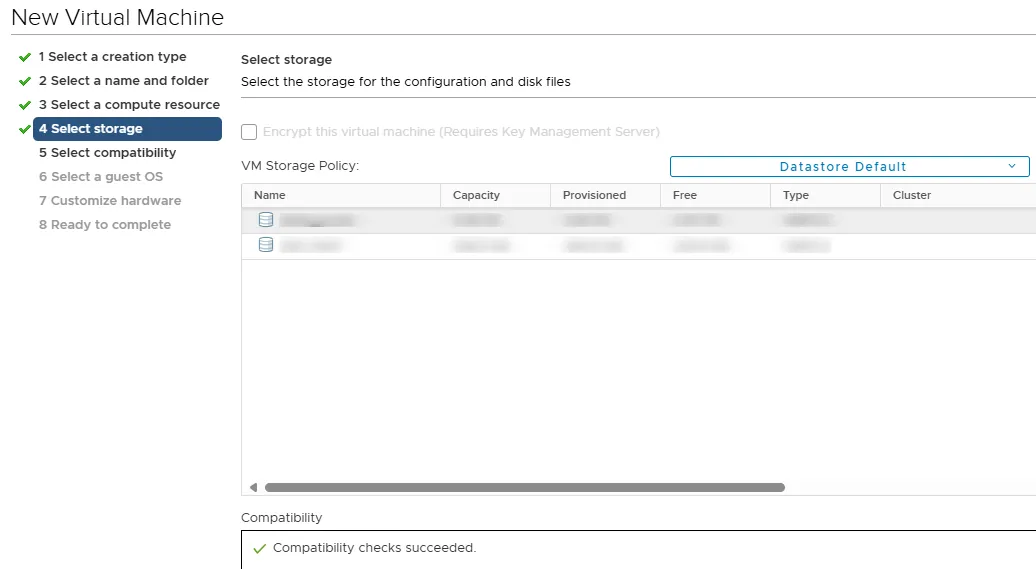Click the first datastore's disk icon

[265, 220]
